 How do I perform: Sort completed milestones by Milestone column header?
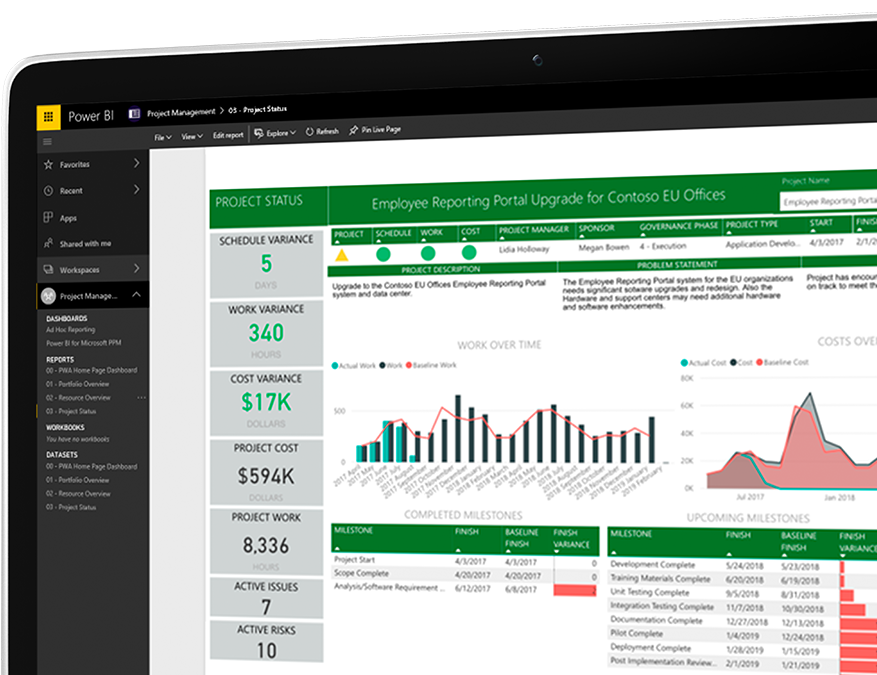pos(353,530)
